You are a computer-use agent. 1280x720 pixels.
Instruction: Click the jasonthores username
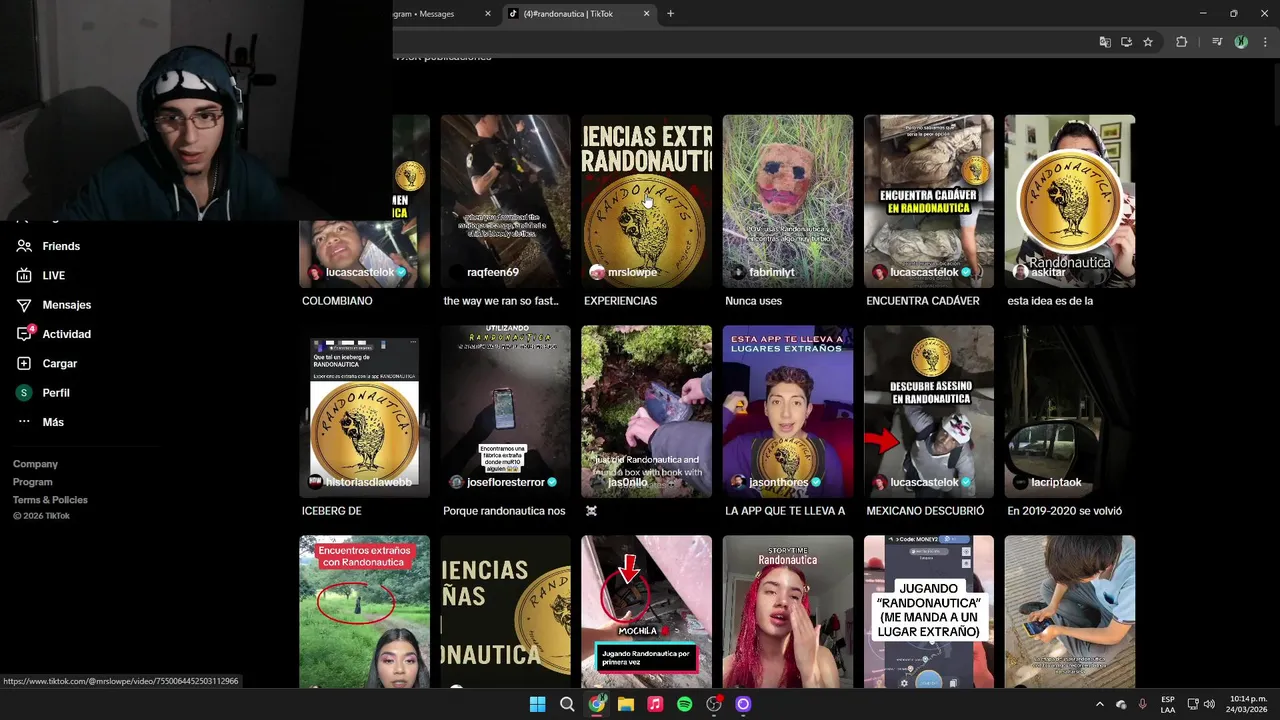click(x=778, y=482)
